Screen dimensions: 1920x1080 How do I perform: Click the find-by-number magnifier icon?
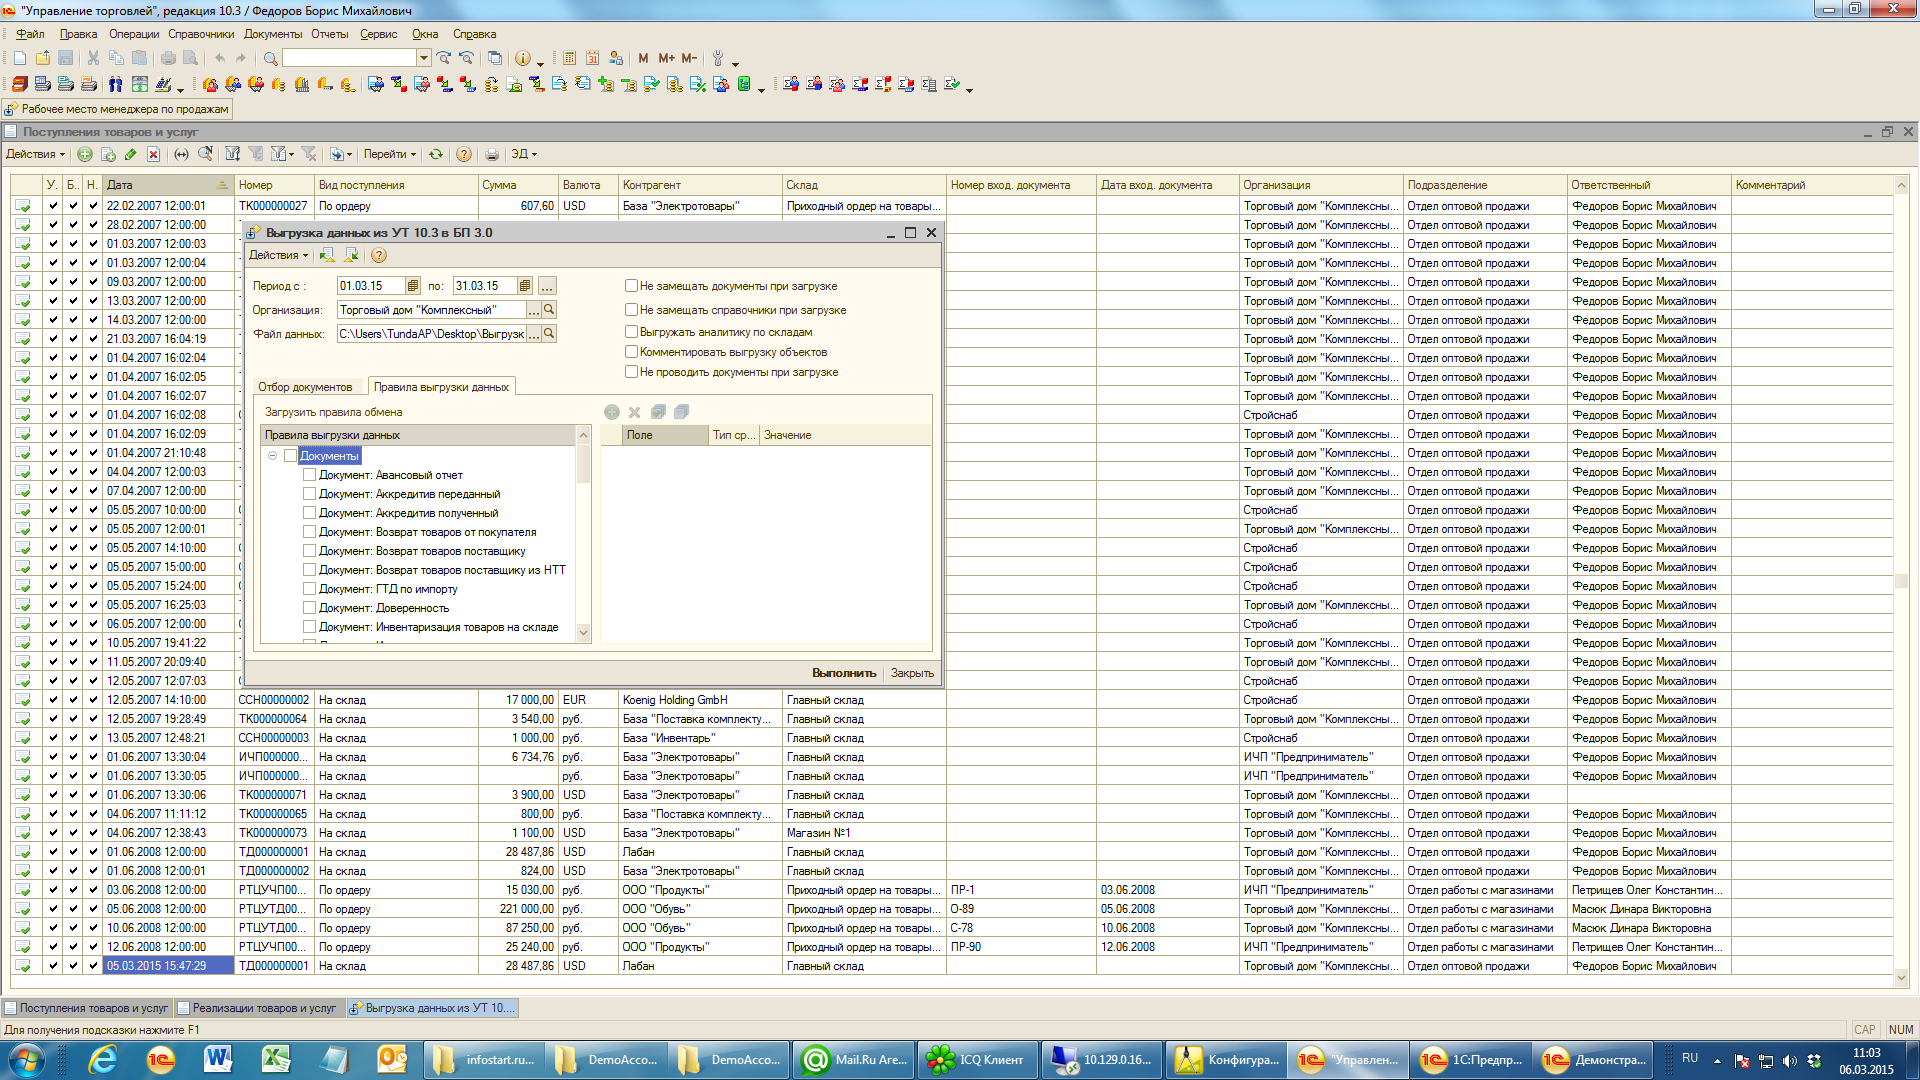(x=205, y=154)
